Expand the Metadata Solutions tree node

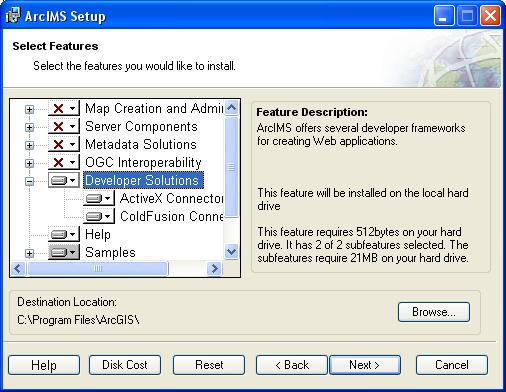pyautogui.click(x=29, y=145)
